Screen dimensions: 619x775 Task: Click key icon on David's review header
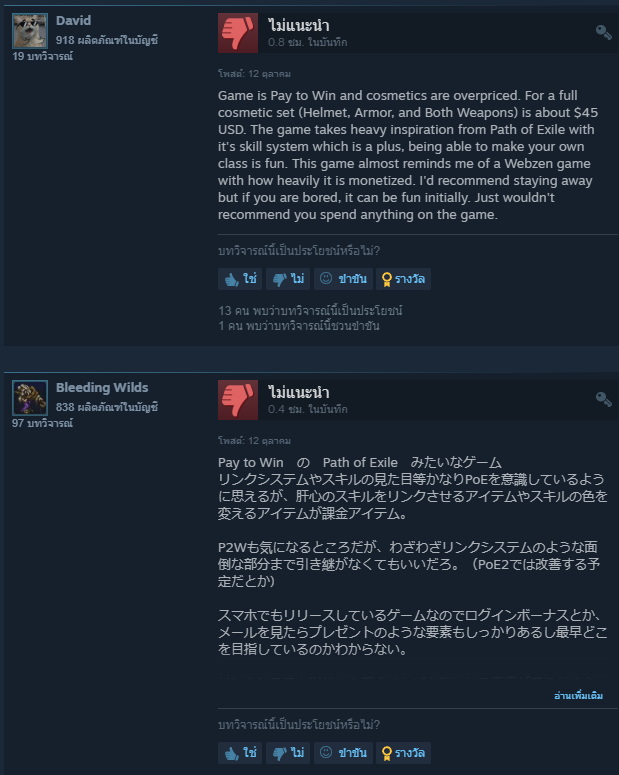point(604,33)
